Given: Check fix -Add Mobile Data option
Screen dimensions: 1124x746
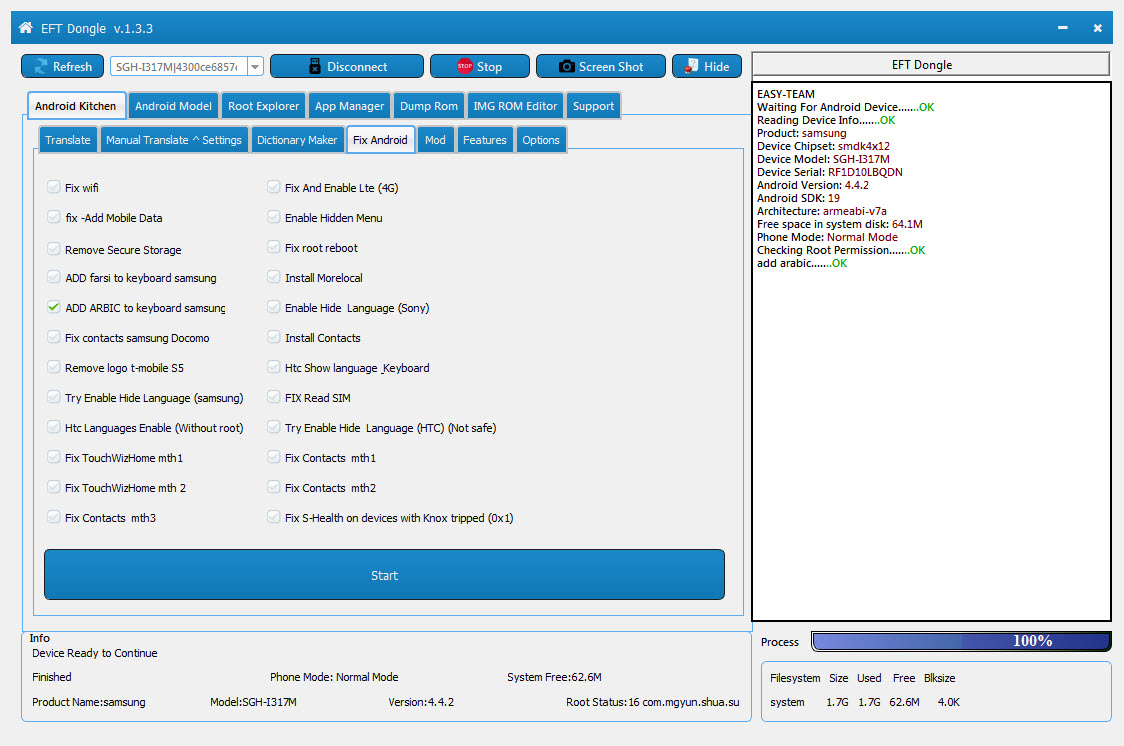Looking at the screenshot, I should [x=54, y=217].
